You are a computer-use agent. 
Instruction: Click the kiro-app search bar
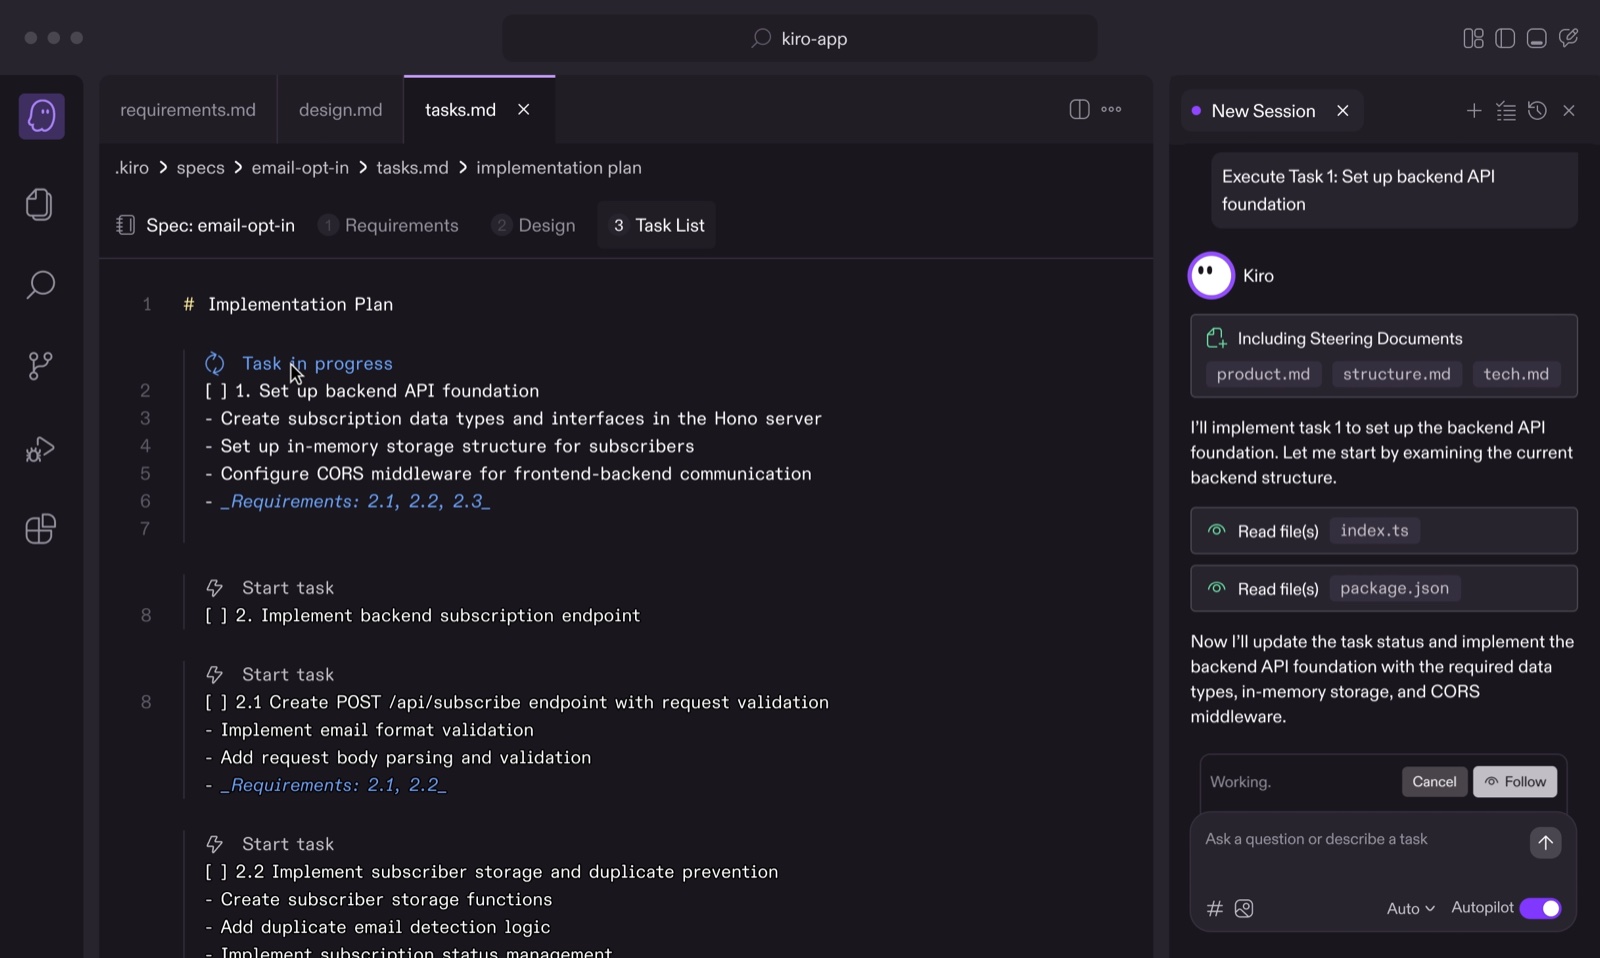tap(800, 38)
